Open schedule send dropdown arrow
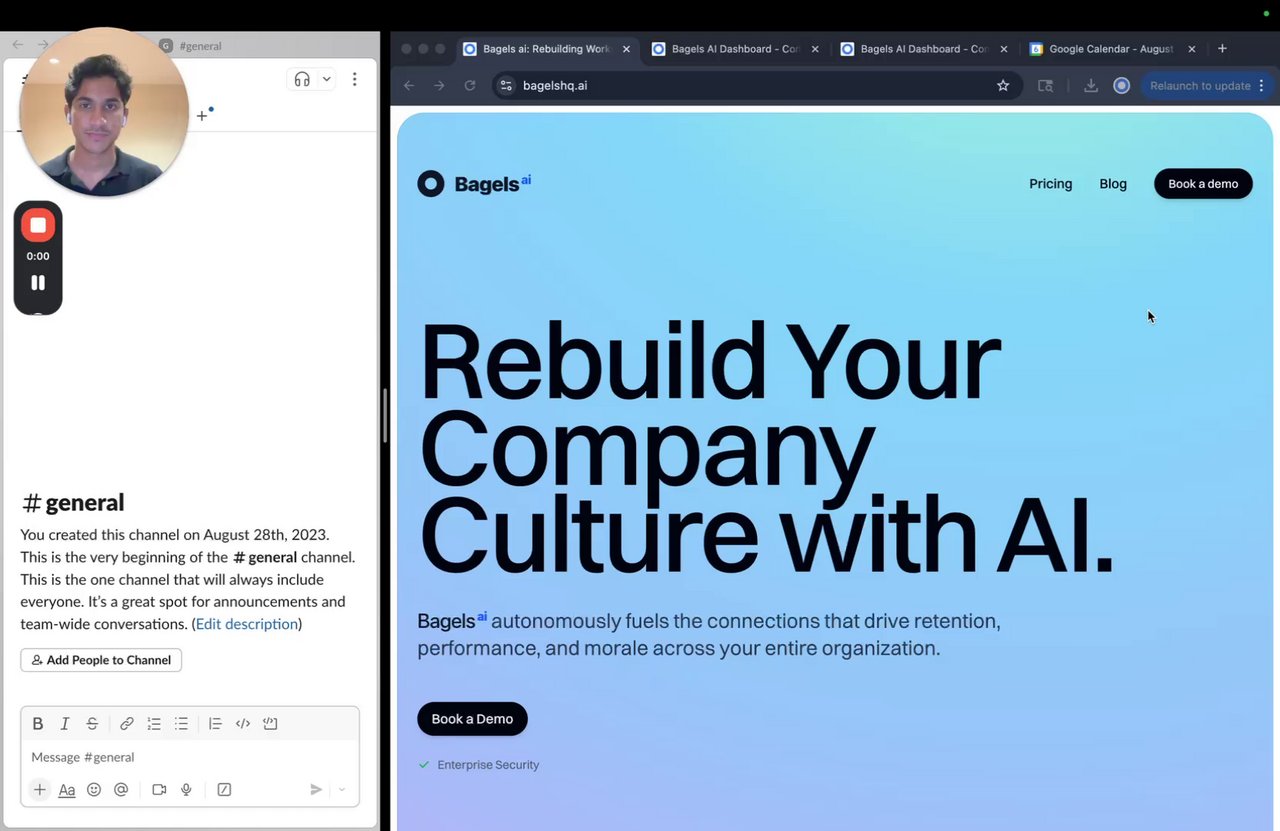The width and height of the screenshot is (1280, 831). 342,790
